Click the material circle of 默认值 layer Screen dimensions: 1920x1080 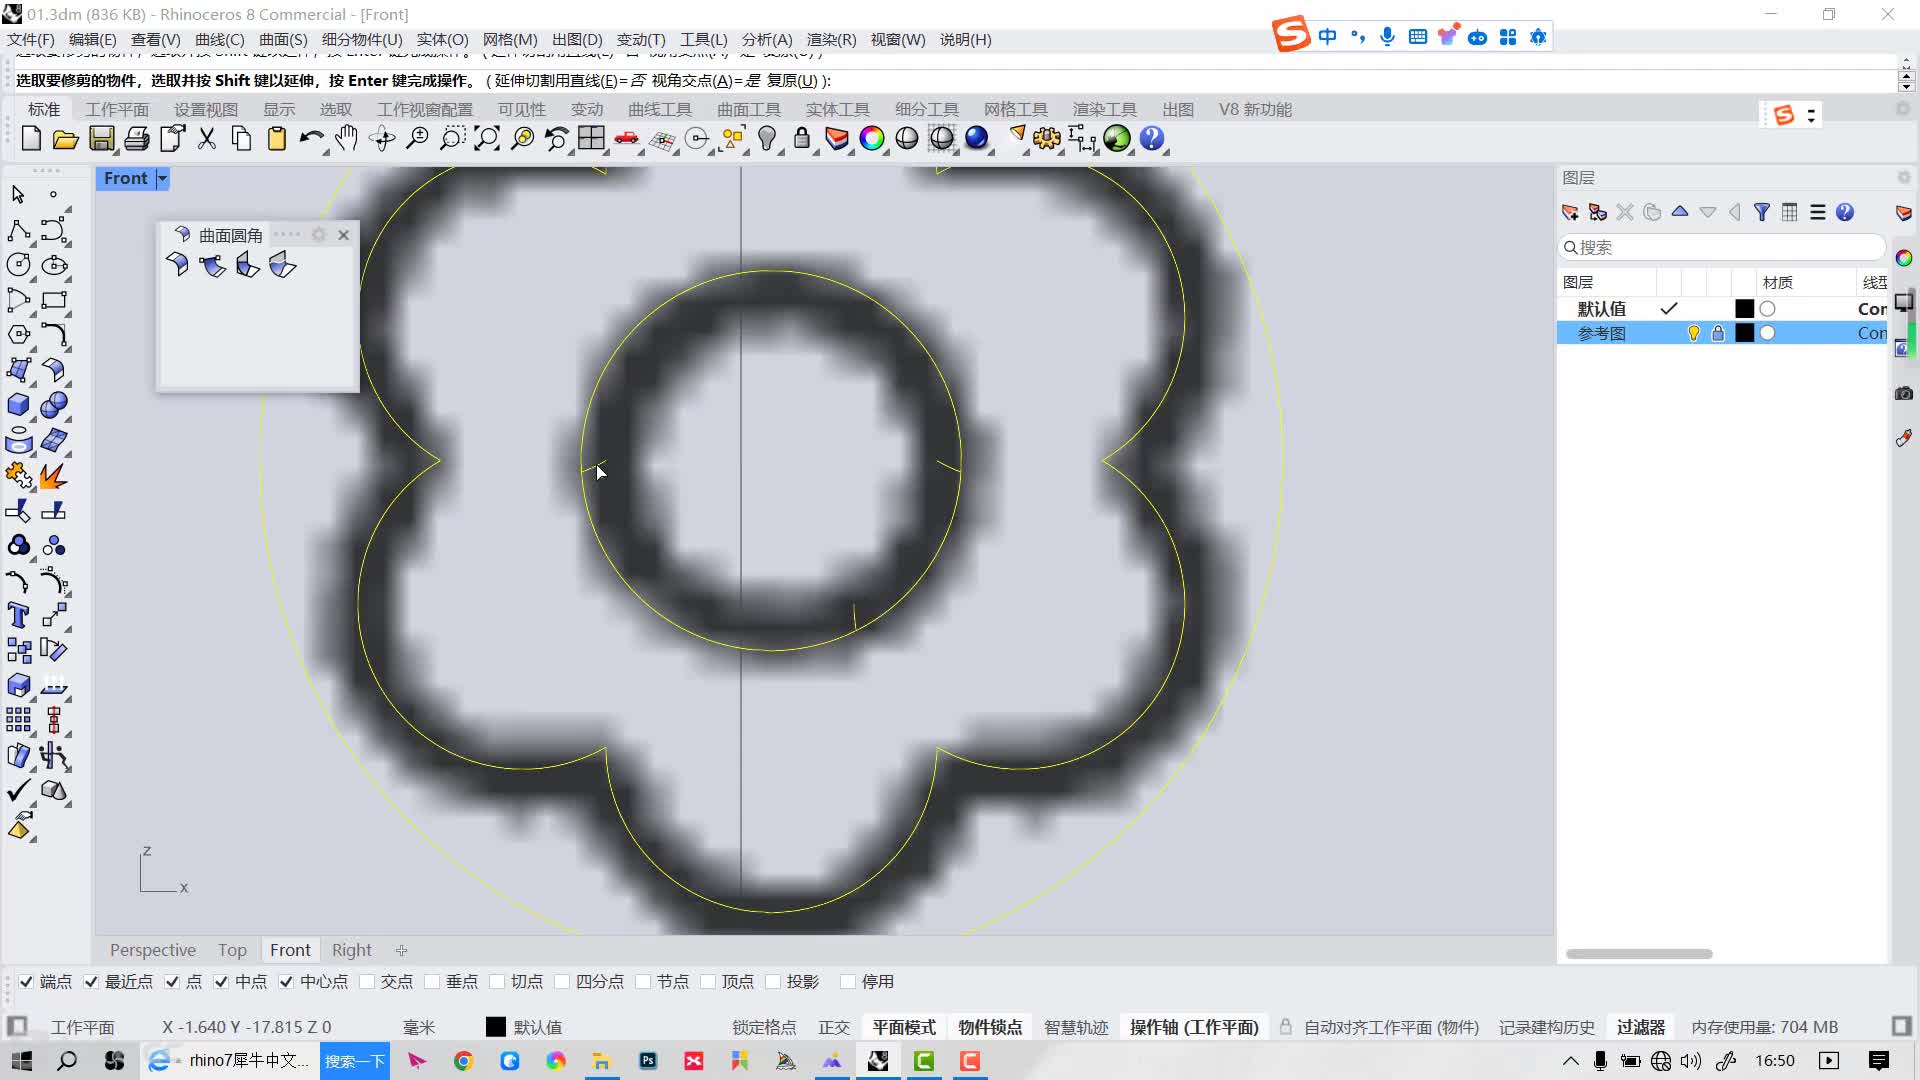(1767, 309)
